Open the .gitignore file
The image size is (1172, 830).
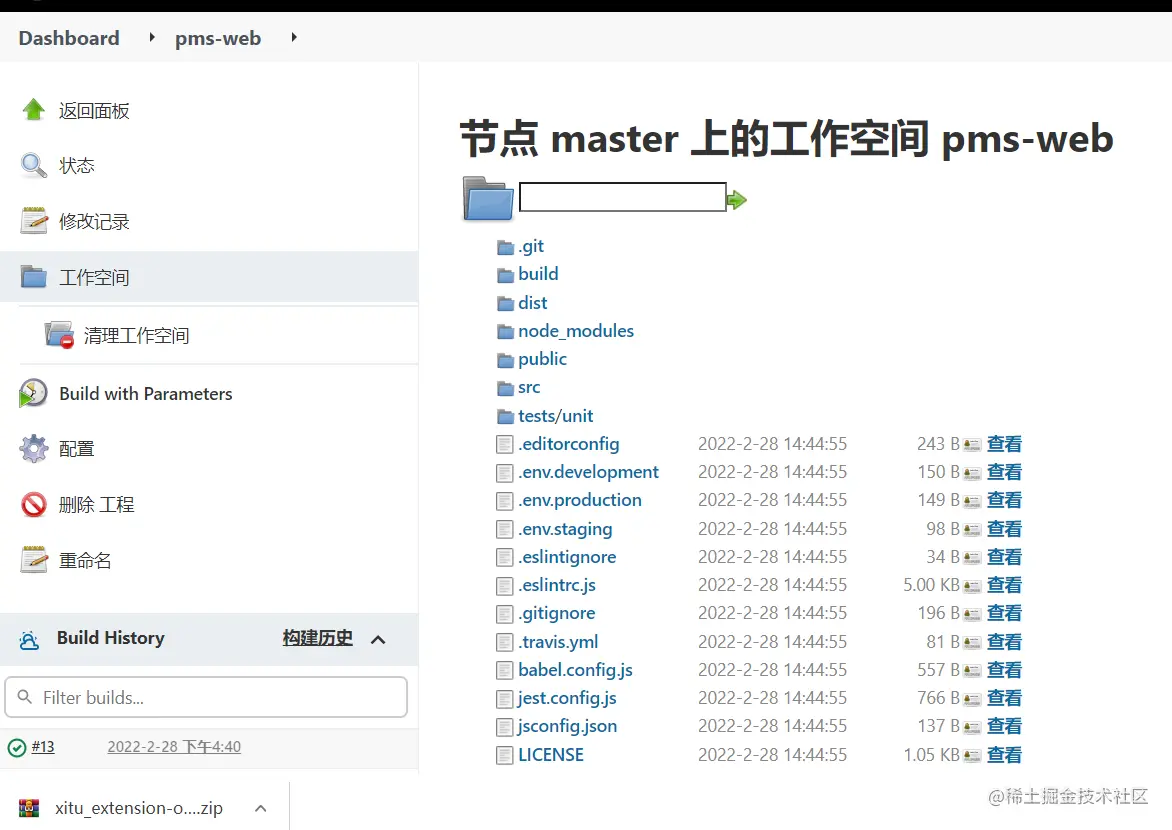[x=557, y=613]
